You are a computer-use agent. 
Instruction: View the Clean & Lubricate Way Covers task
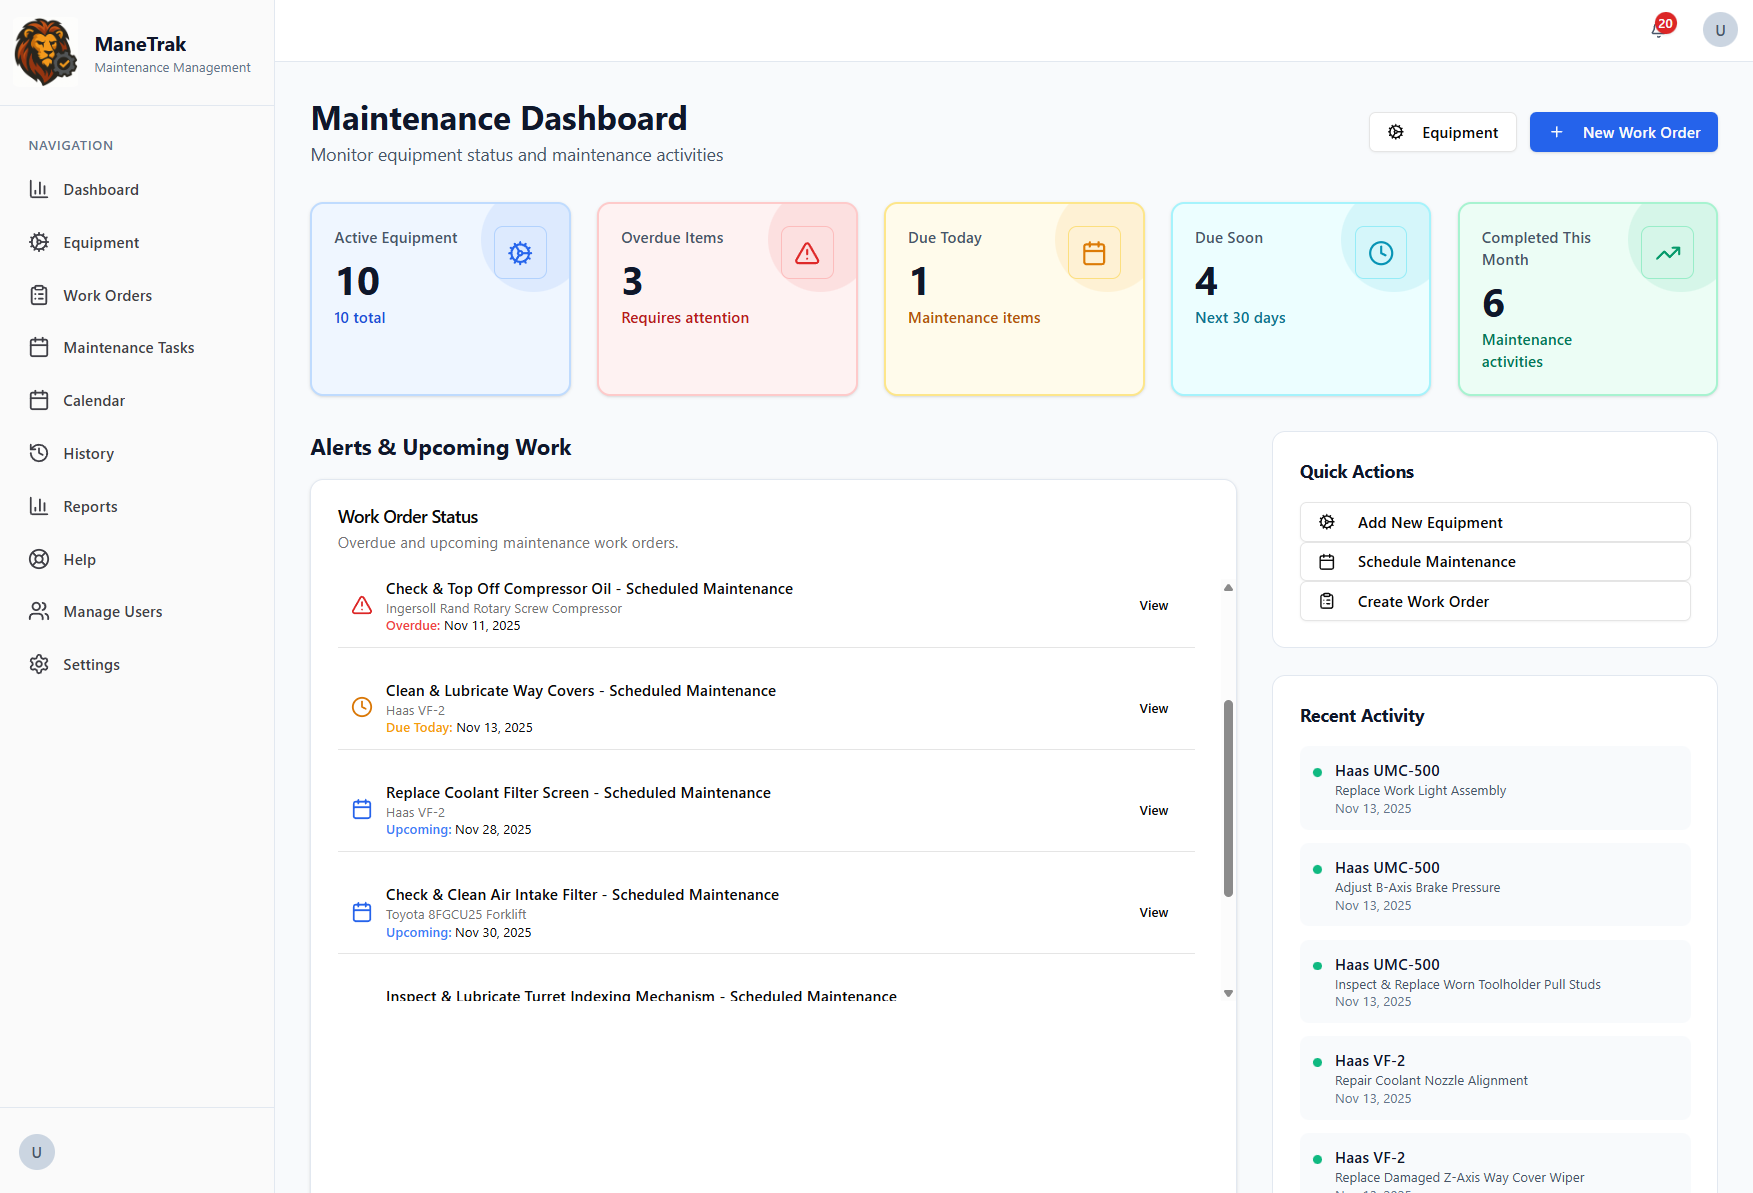1152,708
